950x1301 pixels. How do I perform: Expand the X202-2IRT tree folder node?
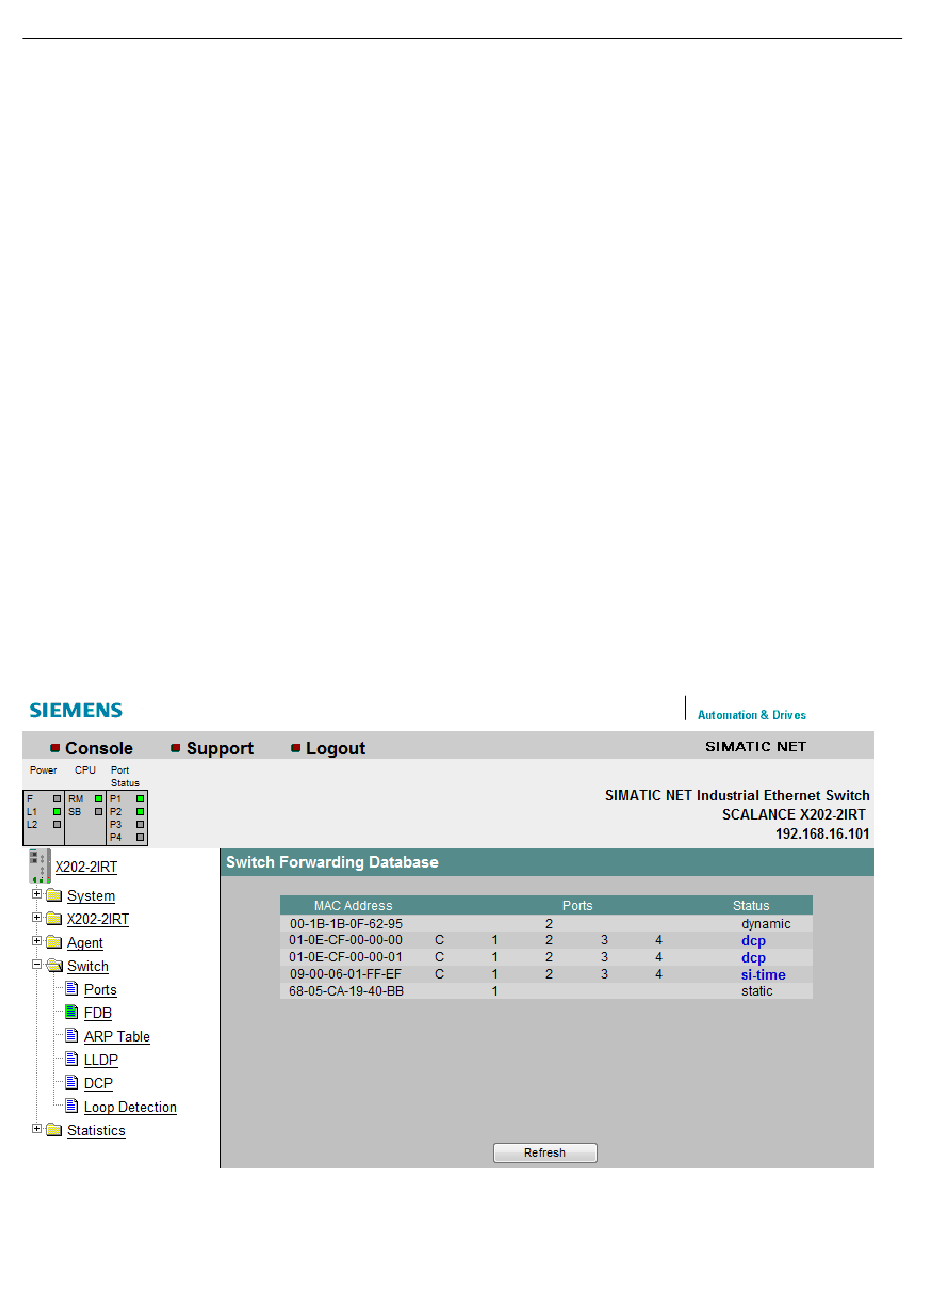coord(37,917)
